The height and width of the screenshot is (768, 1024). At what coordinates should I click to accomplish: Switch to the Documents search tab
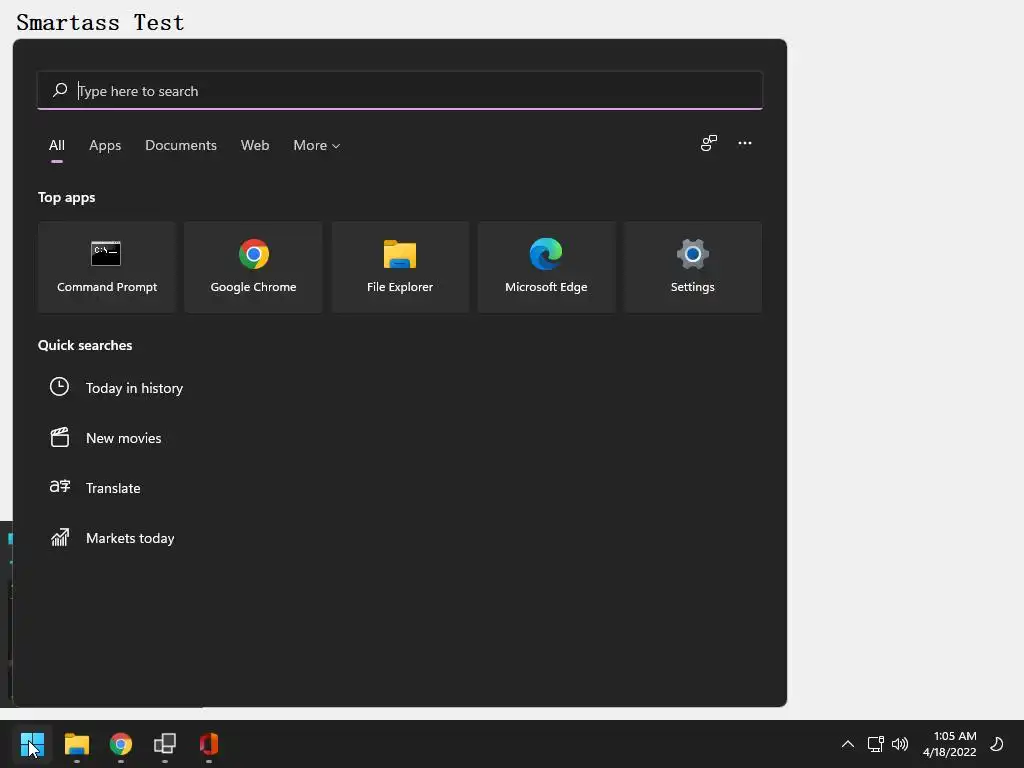point(181,146)
